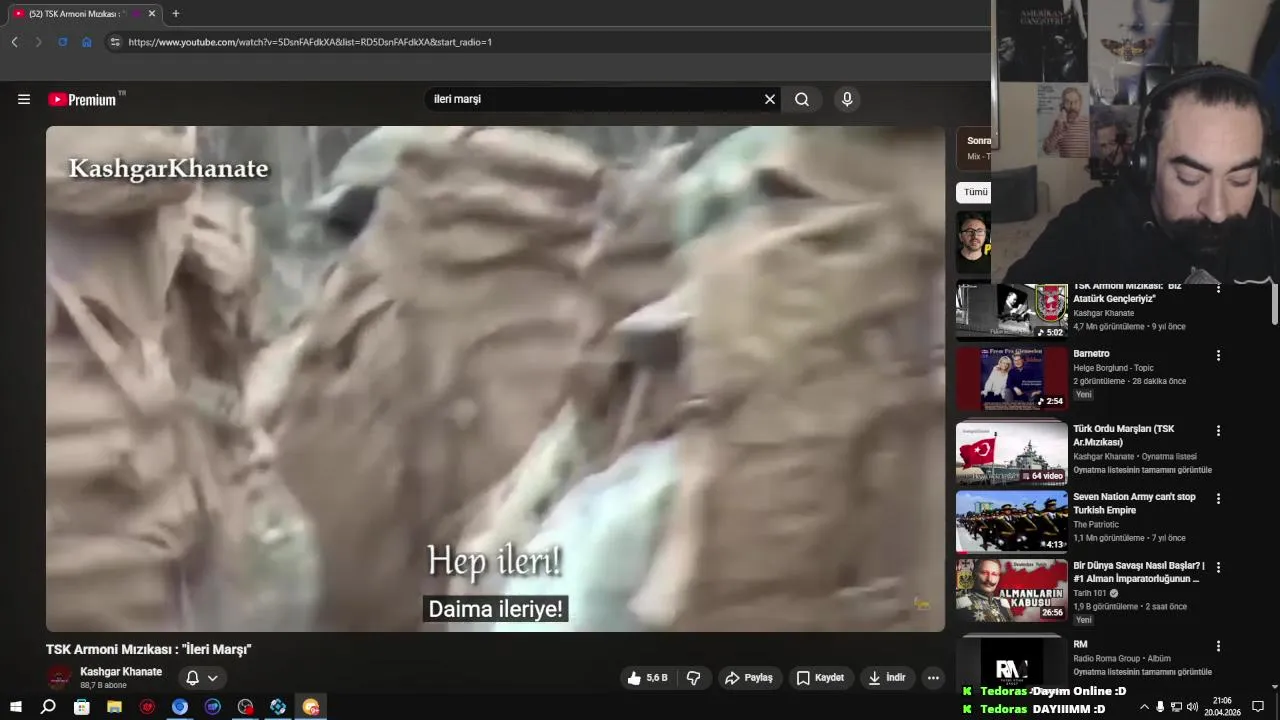Open 'Seven Nation Army can't stop Turkish Empire' title
The height and width of the screenshot is (720, 1280).
[x=1134, y=503]
